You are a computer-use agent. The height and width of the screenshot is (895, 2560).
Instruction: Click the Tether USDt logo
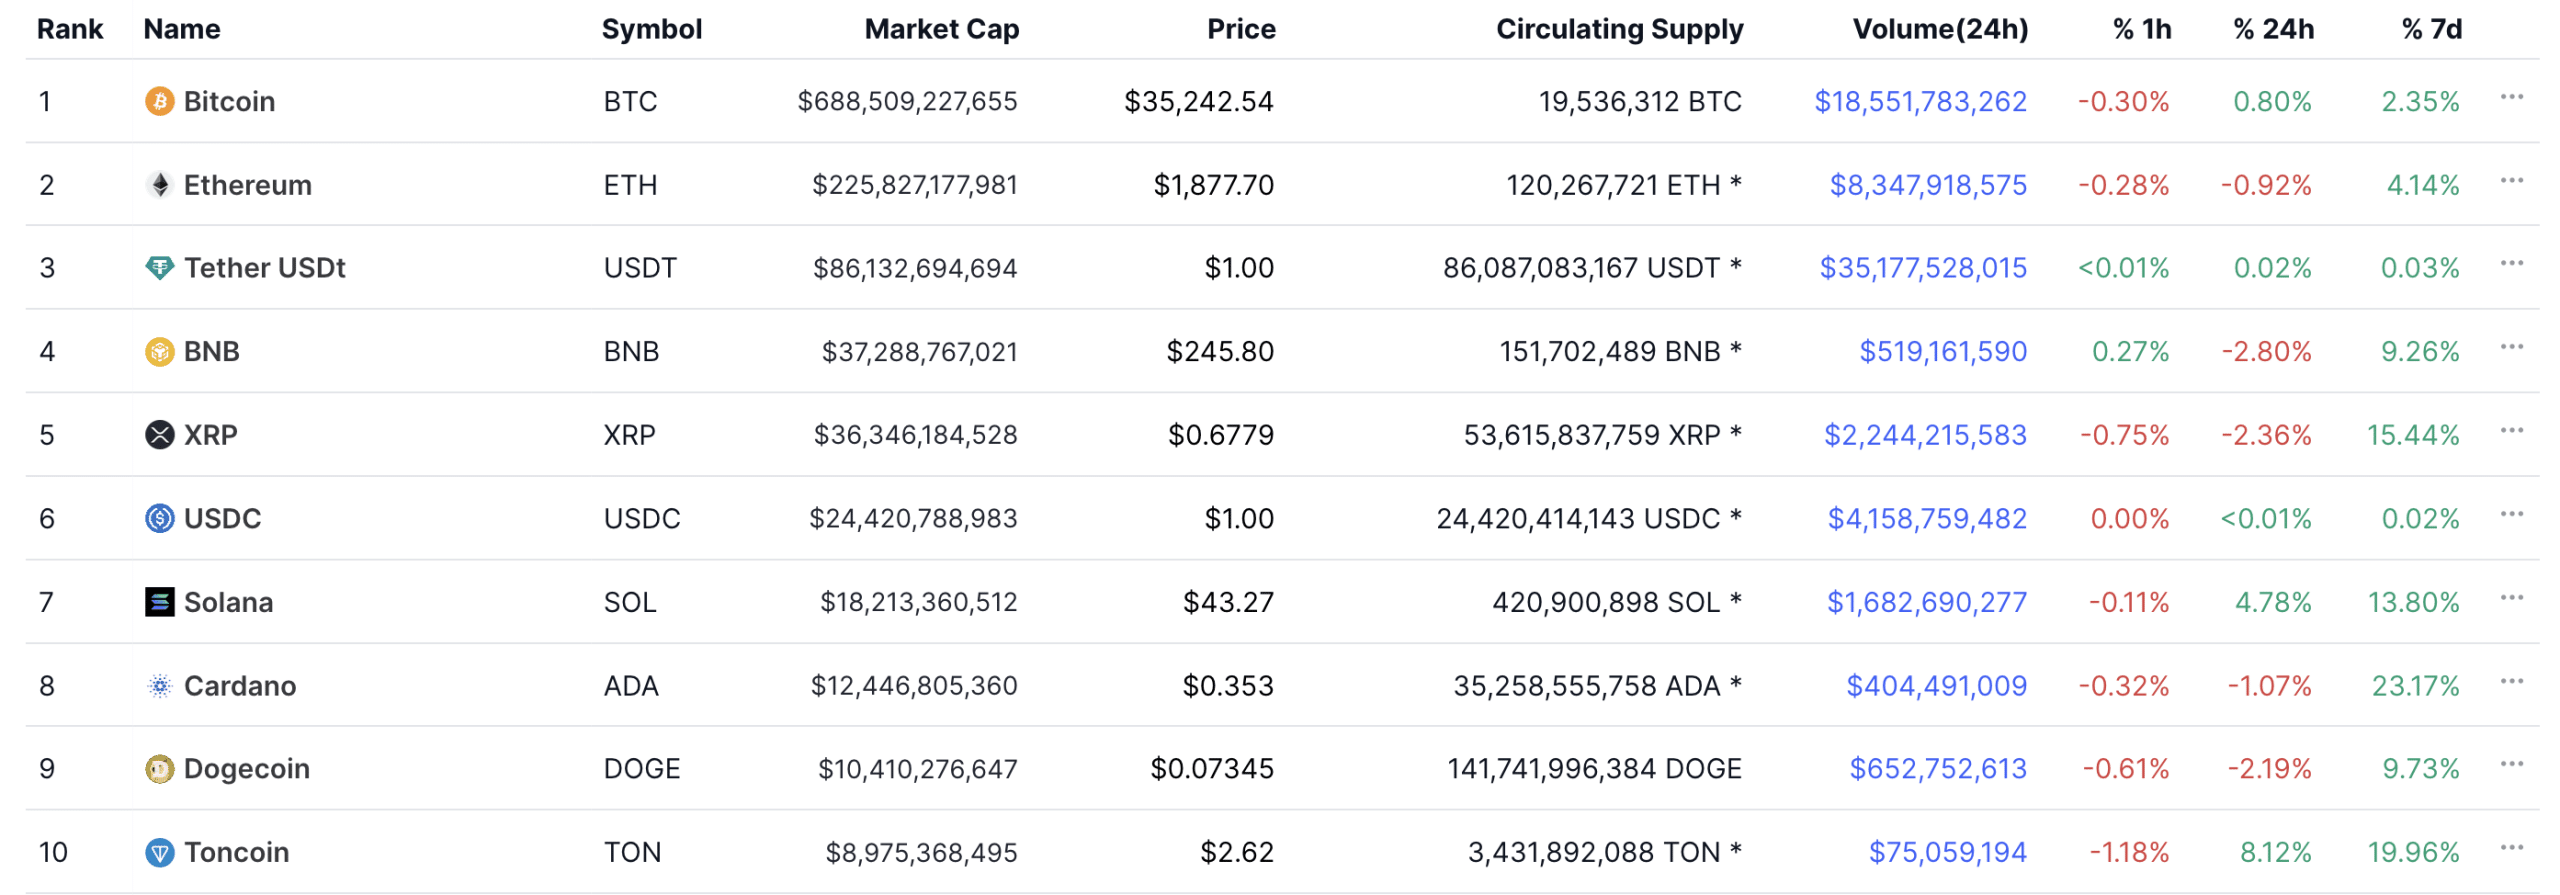point(158,267)
